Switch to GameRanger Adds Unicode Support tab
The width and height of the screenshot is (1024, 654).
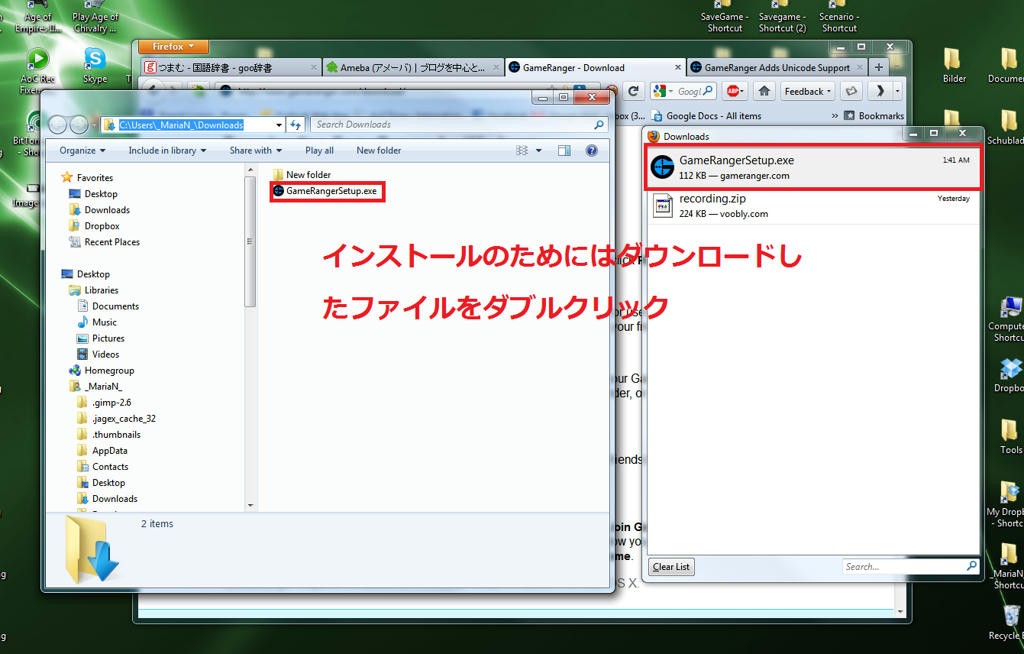pyautogui.click(x=776, y=67)
